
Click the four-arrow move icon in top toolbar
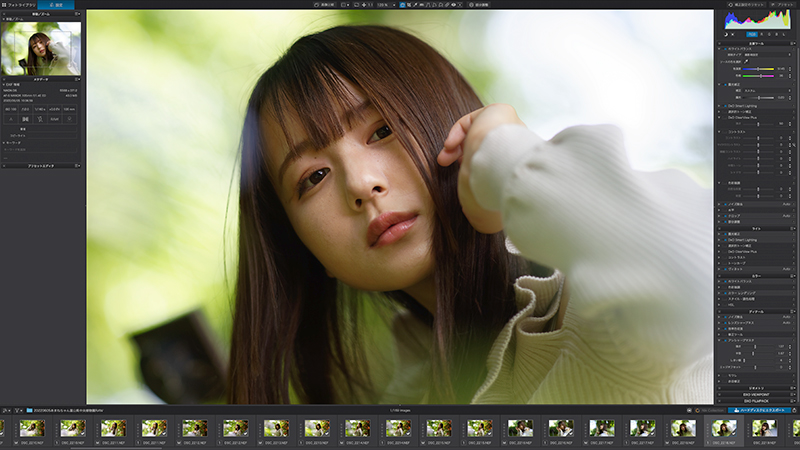[x=364, y=5]
